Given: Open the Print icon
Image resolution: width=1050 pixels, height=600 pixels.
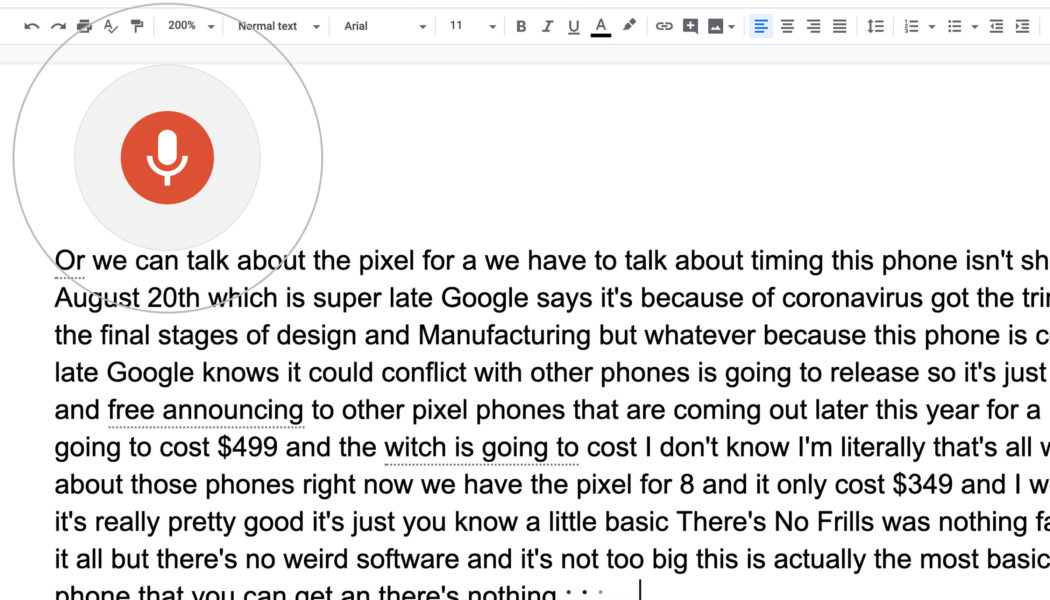Looking at the screenshot, I should [x=84, y=26].
